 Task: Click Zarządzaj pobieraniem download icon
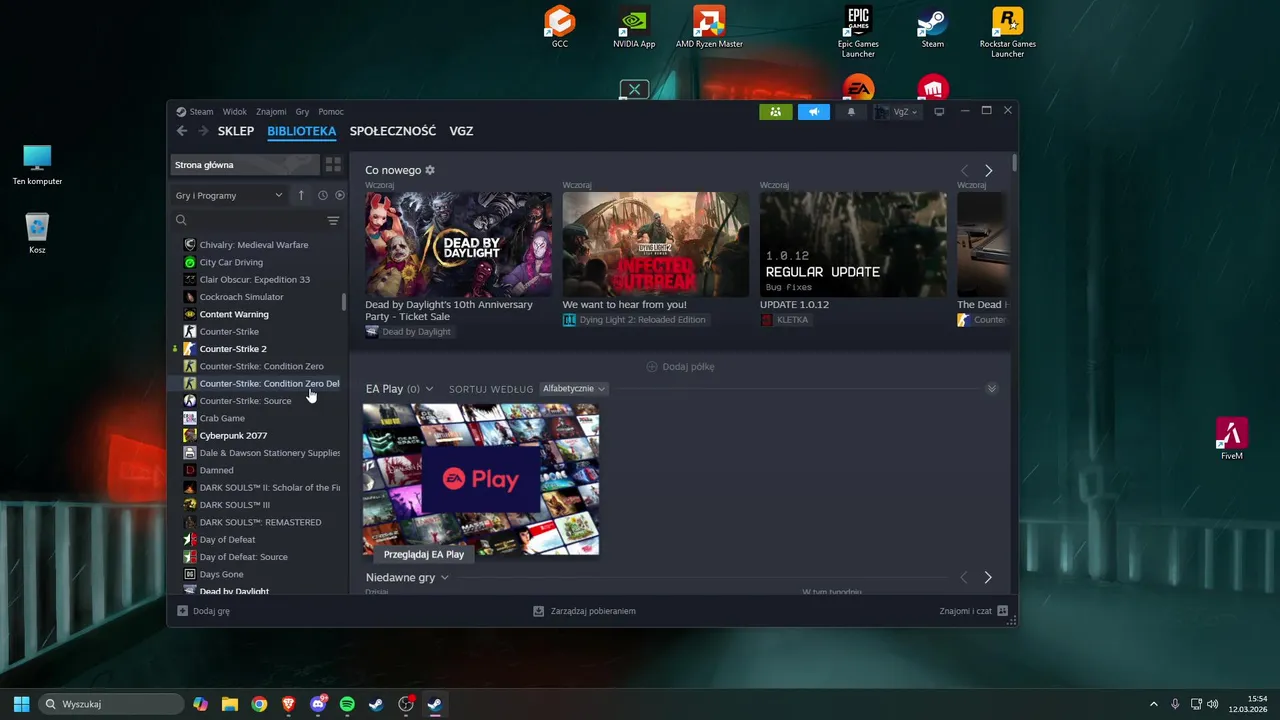coord(539,611)
